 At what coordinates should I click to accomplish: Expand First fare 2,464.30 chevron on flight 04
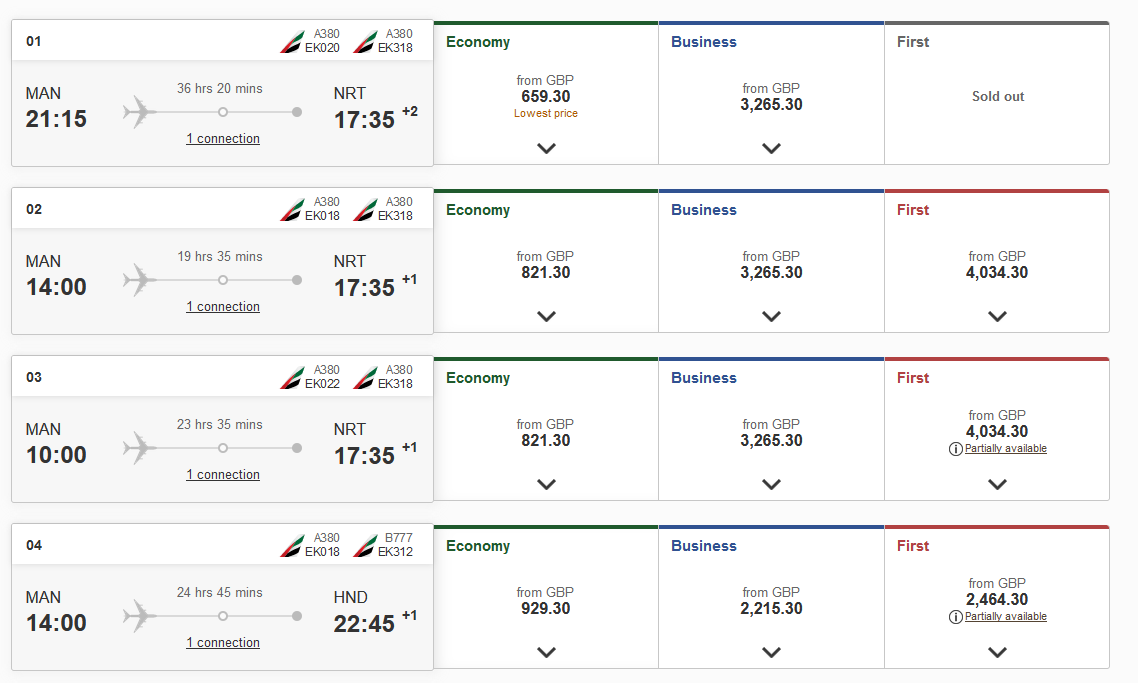pos(997,653)
